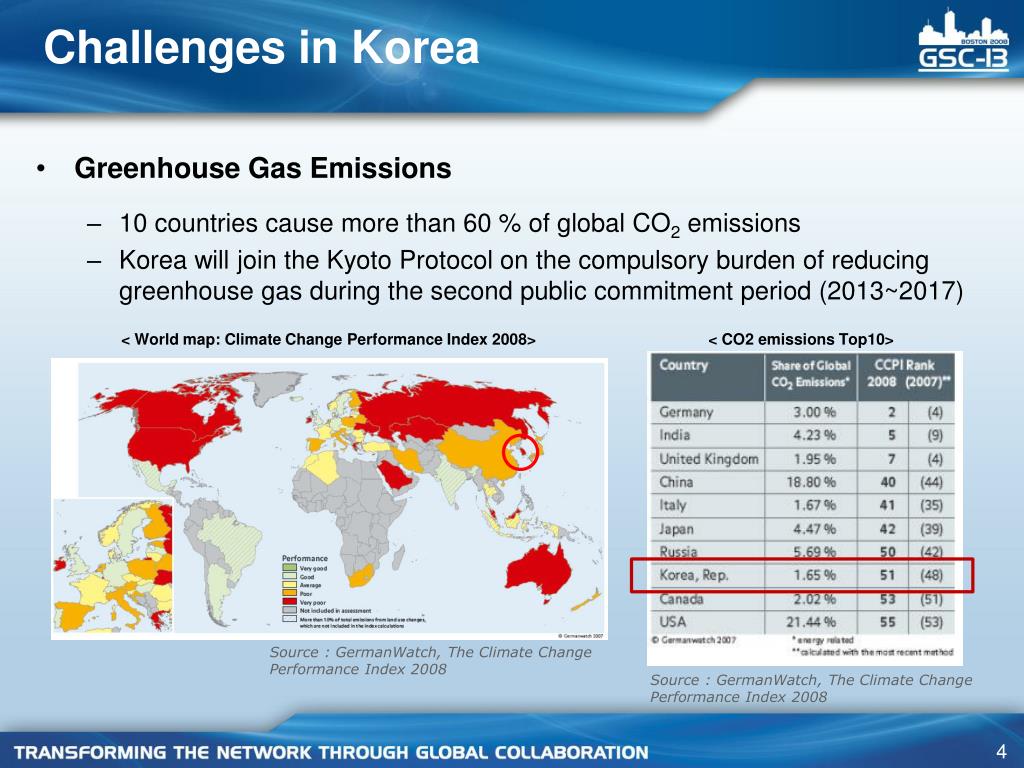The width and height of the screenshot is (1024, 768).
Task: Click Russia's share value "5.69 %"
Action: pos(814,552)
